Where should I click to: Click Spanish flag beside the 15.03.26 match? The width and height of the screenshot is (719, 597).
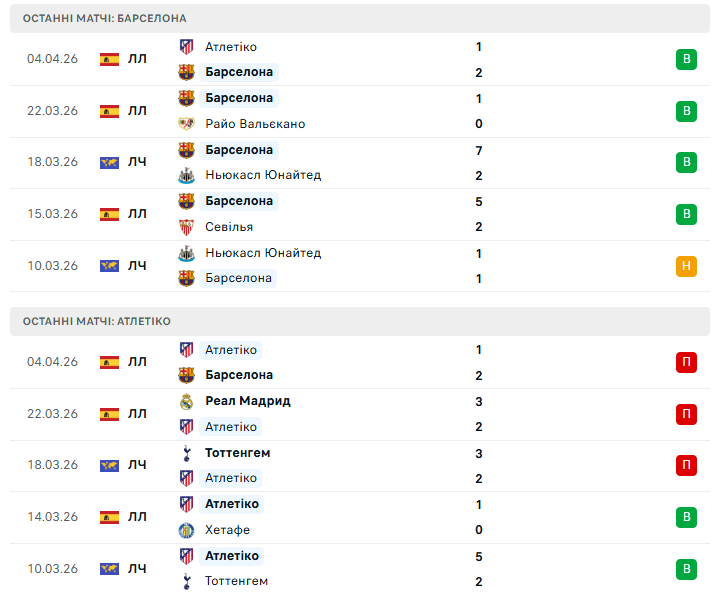(109, 214)
